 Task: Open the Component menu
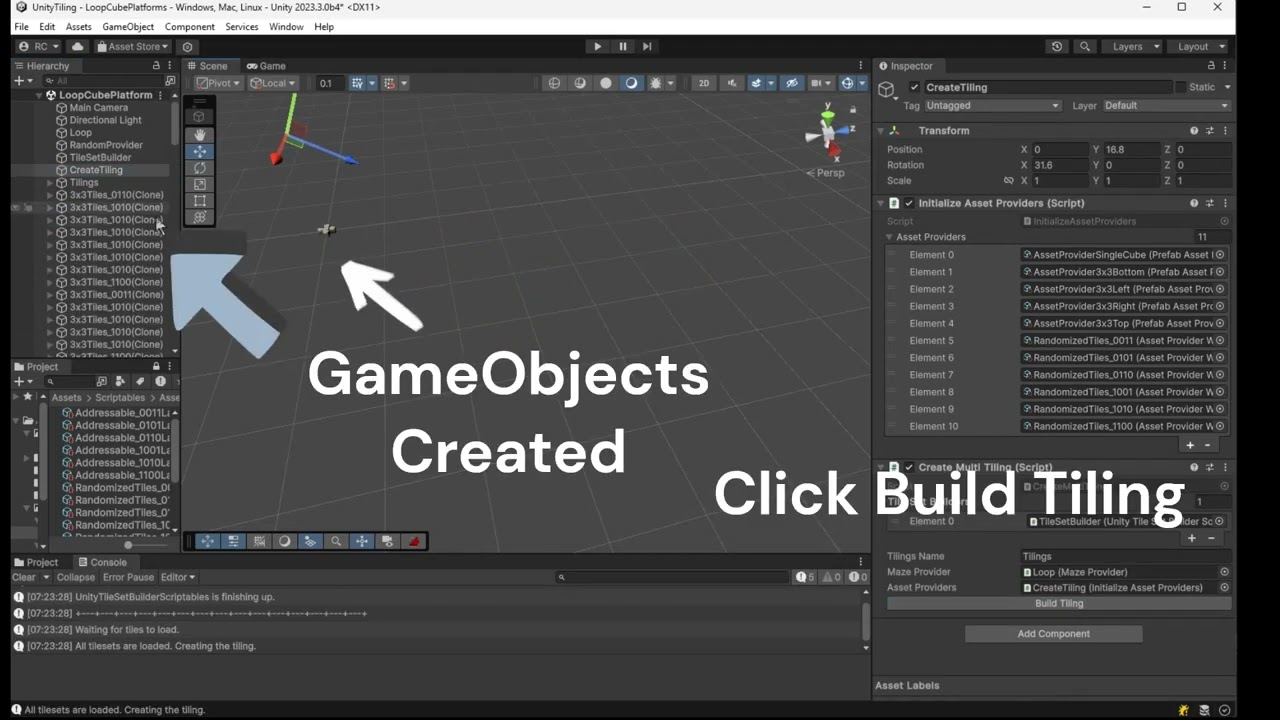[x=190, y=27]
